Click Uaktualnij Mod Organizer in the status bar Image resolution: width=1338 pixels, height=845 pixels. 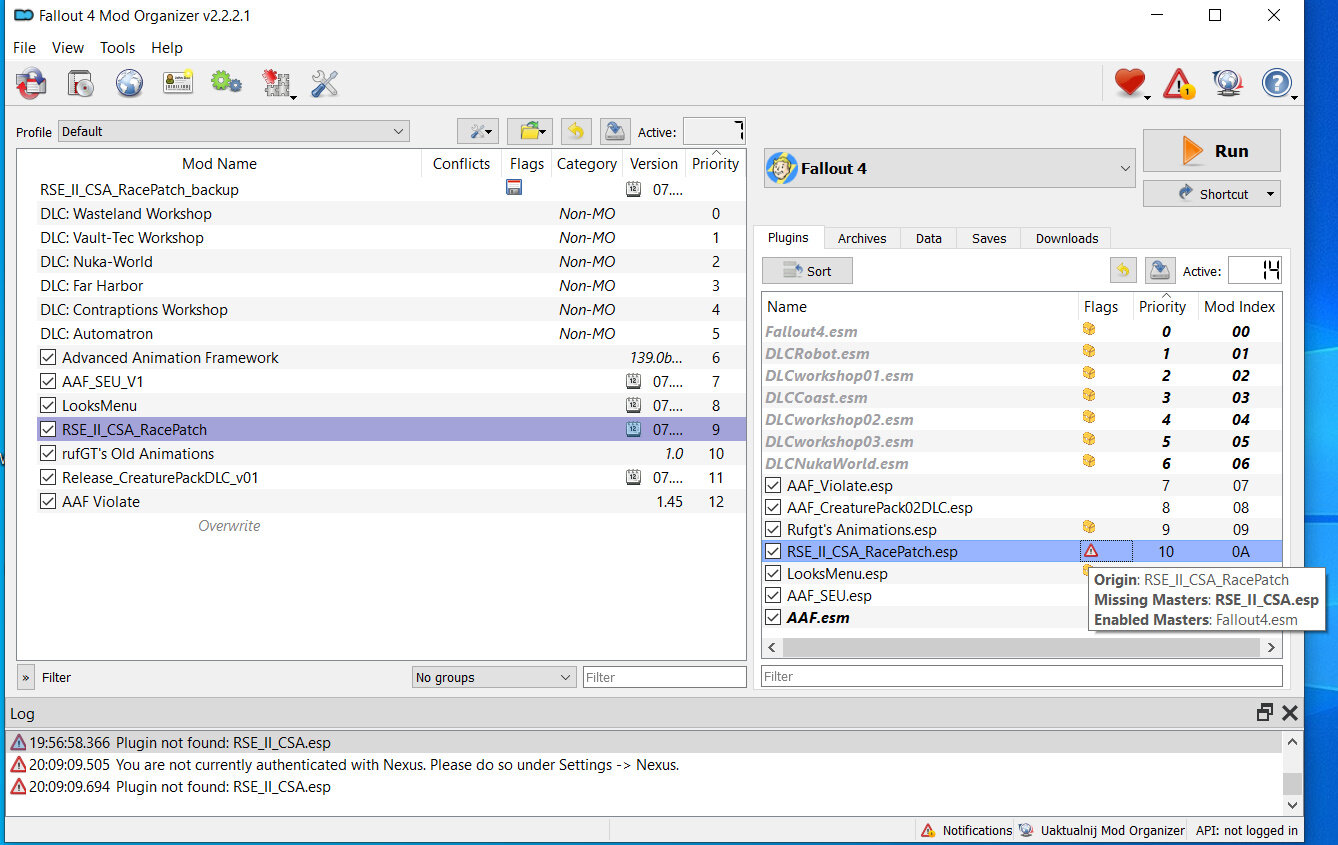click(1101, 830)
